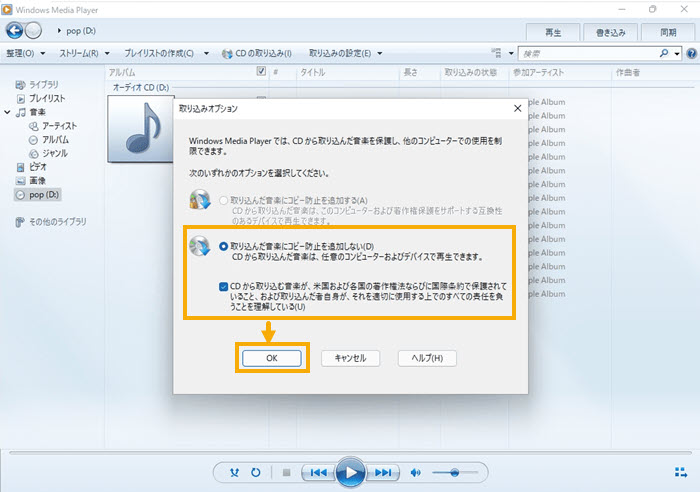Viewport: 700px width, 492px height.
Task: Open the ストリーム(R) dropdown menu
Action: [85, 54]
